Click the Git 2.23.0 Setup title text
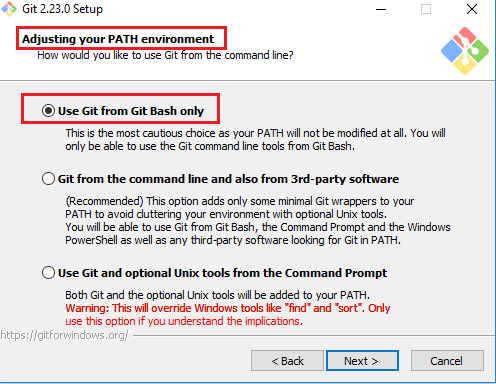496x384 pixels. [x=62, y=9]
